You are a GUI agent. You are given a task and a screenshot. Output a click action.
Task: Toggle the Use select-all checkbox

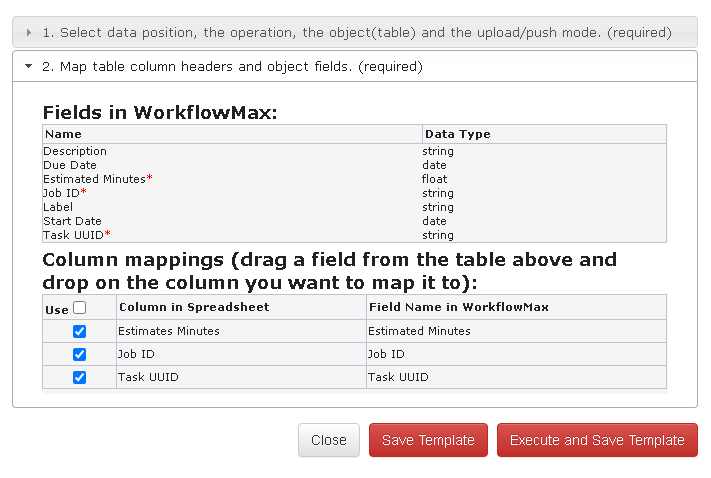coord(80,307)
